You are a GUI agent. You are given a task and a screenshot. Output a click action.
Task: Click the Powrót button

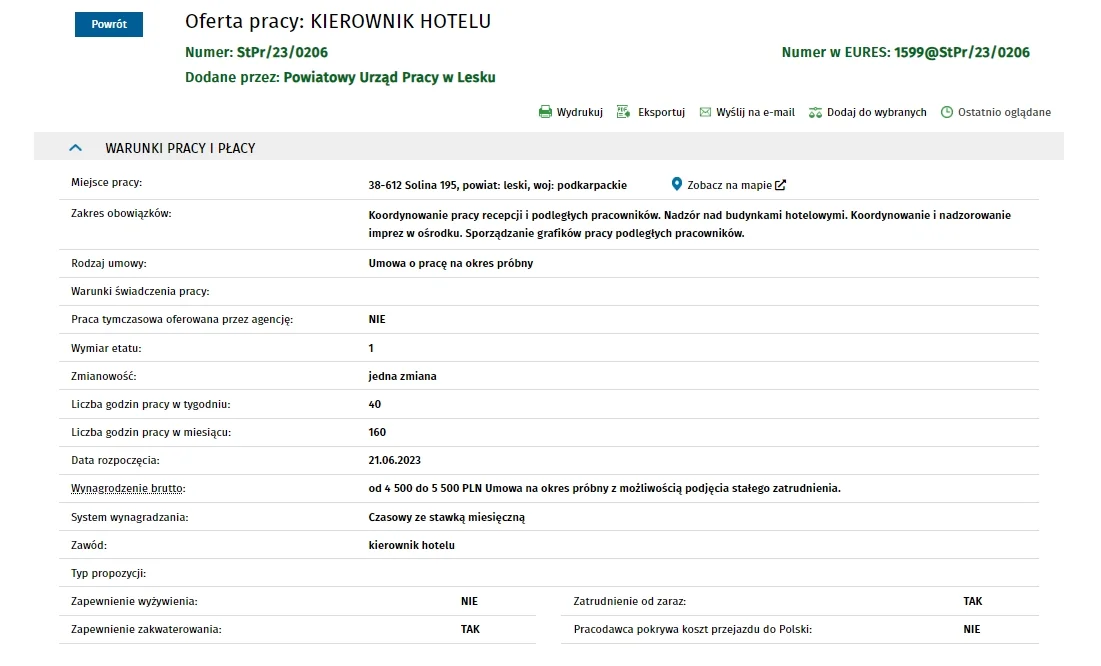(x=109, y=24)
